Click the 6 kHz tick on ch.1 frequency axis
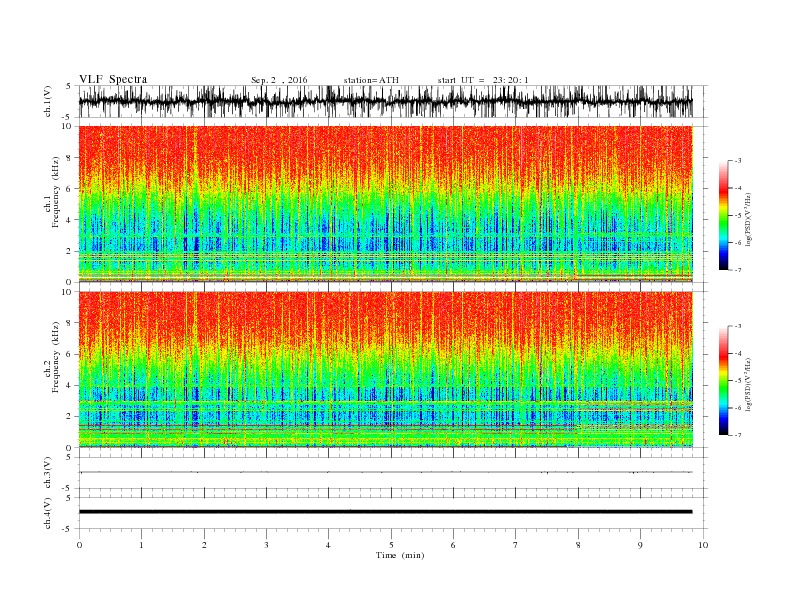 [70, 189]
